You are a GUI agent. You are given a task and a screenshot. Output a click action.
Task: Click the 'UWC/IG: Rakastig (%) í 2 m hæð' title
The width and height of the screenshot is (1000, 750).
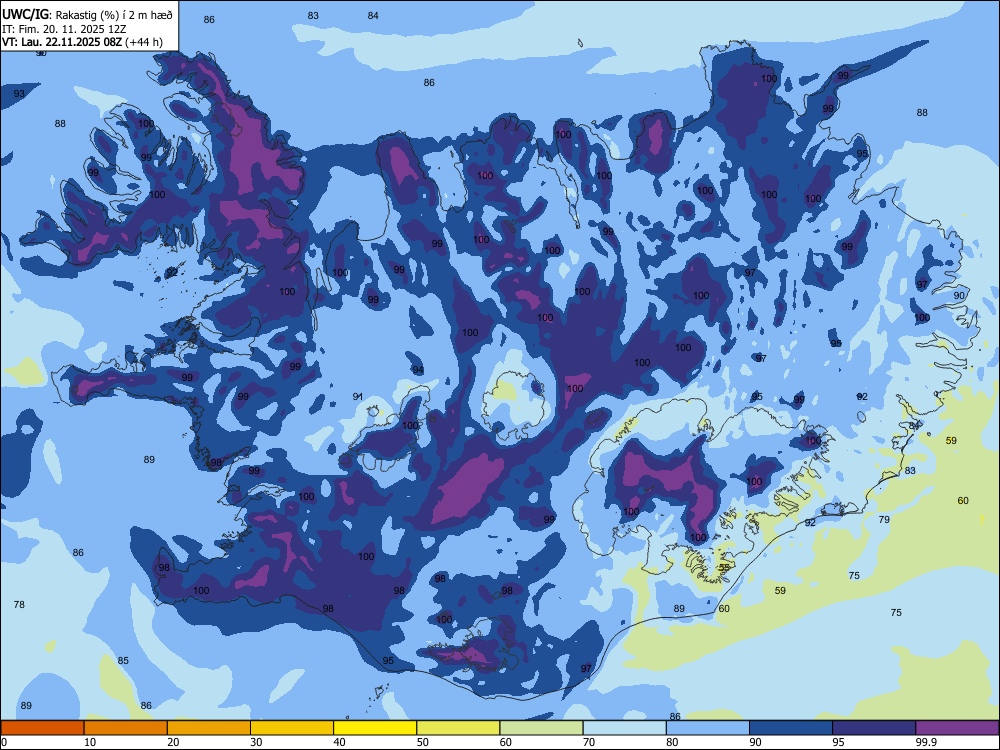[x=87, y=14]
